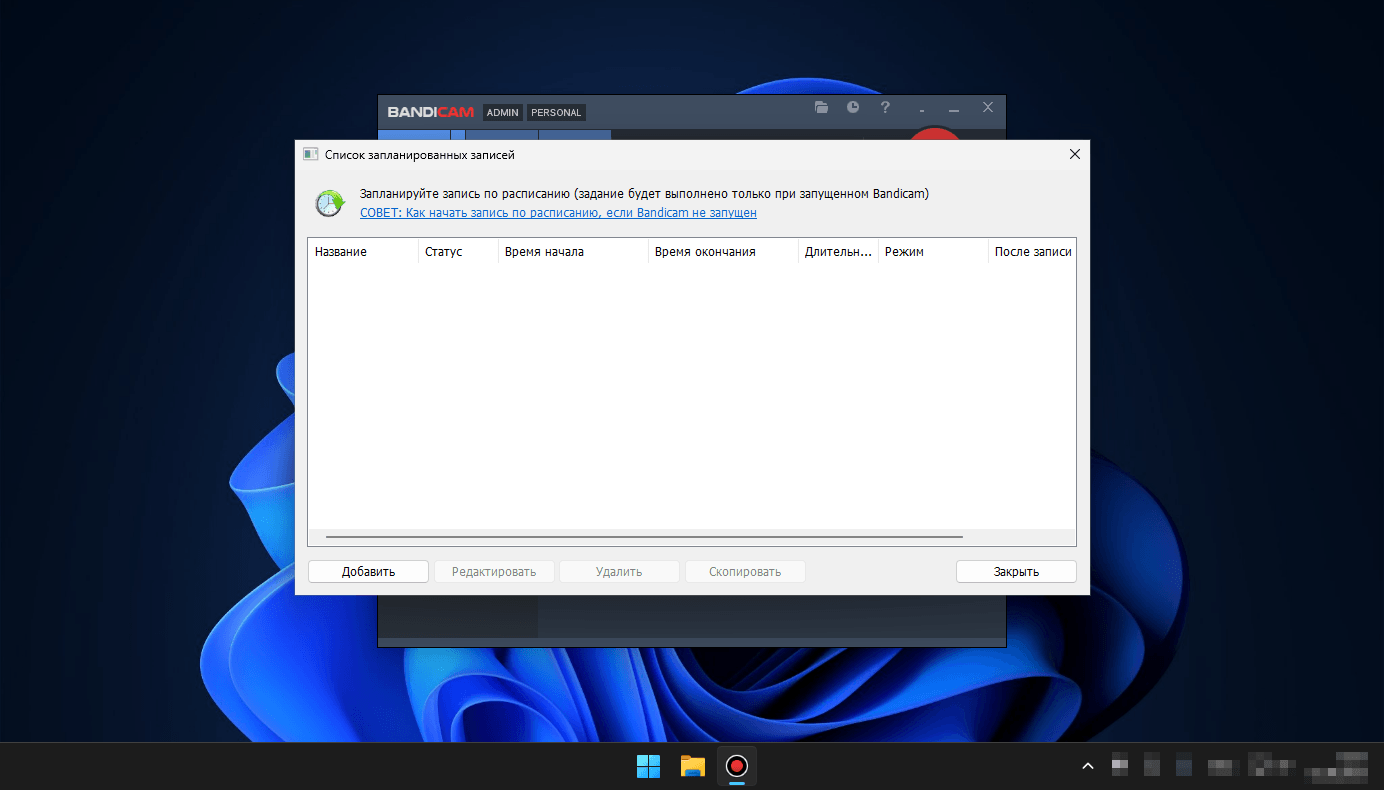This screenshot has width=1384, height=790.
Task: Click the dialog title bar app icon
Action: coord(310,155)
